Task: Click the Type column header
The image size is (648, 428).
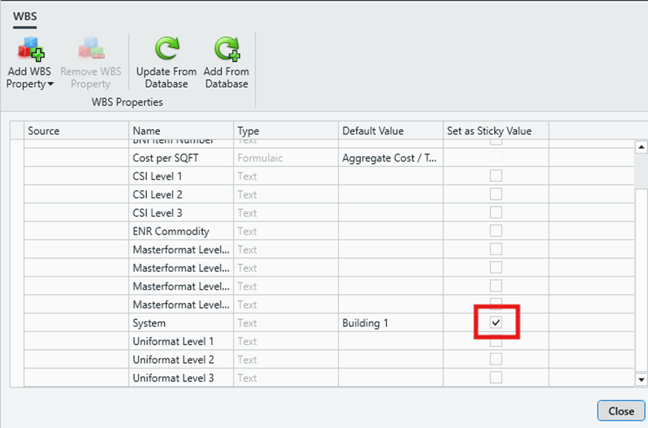Action: 285,131
